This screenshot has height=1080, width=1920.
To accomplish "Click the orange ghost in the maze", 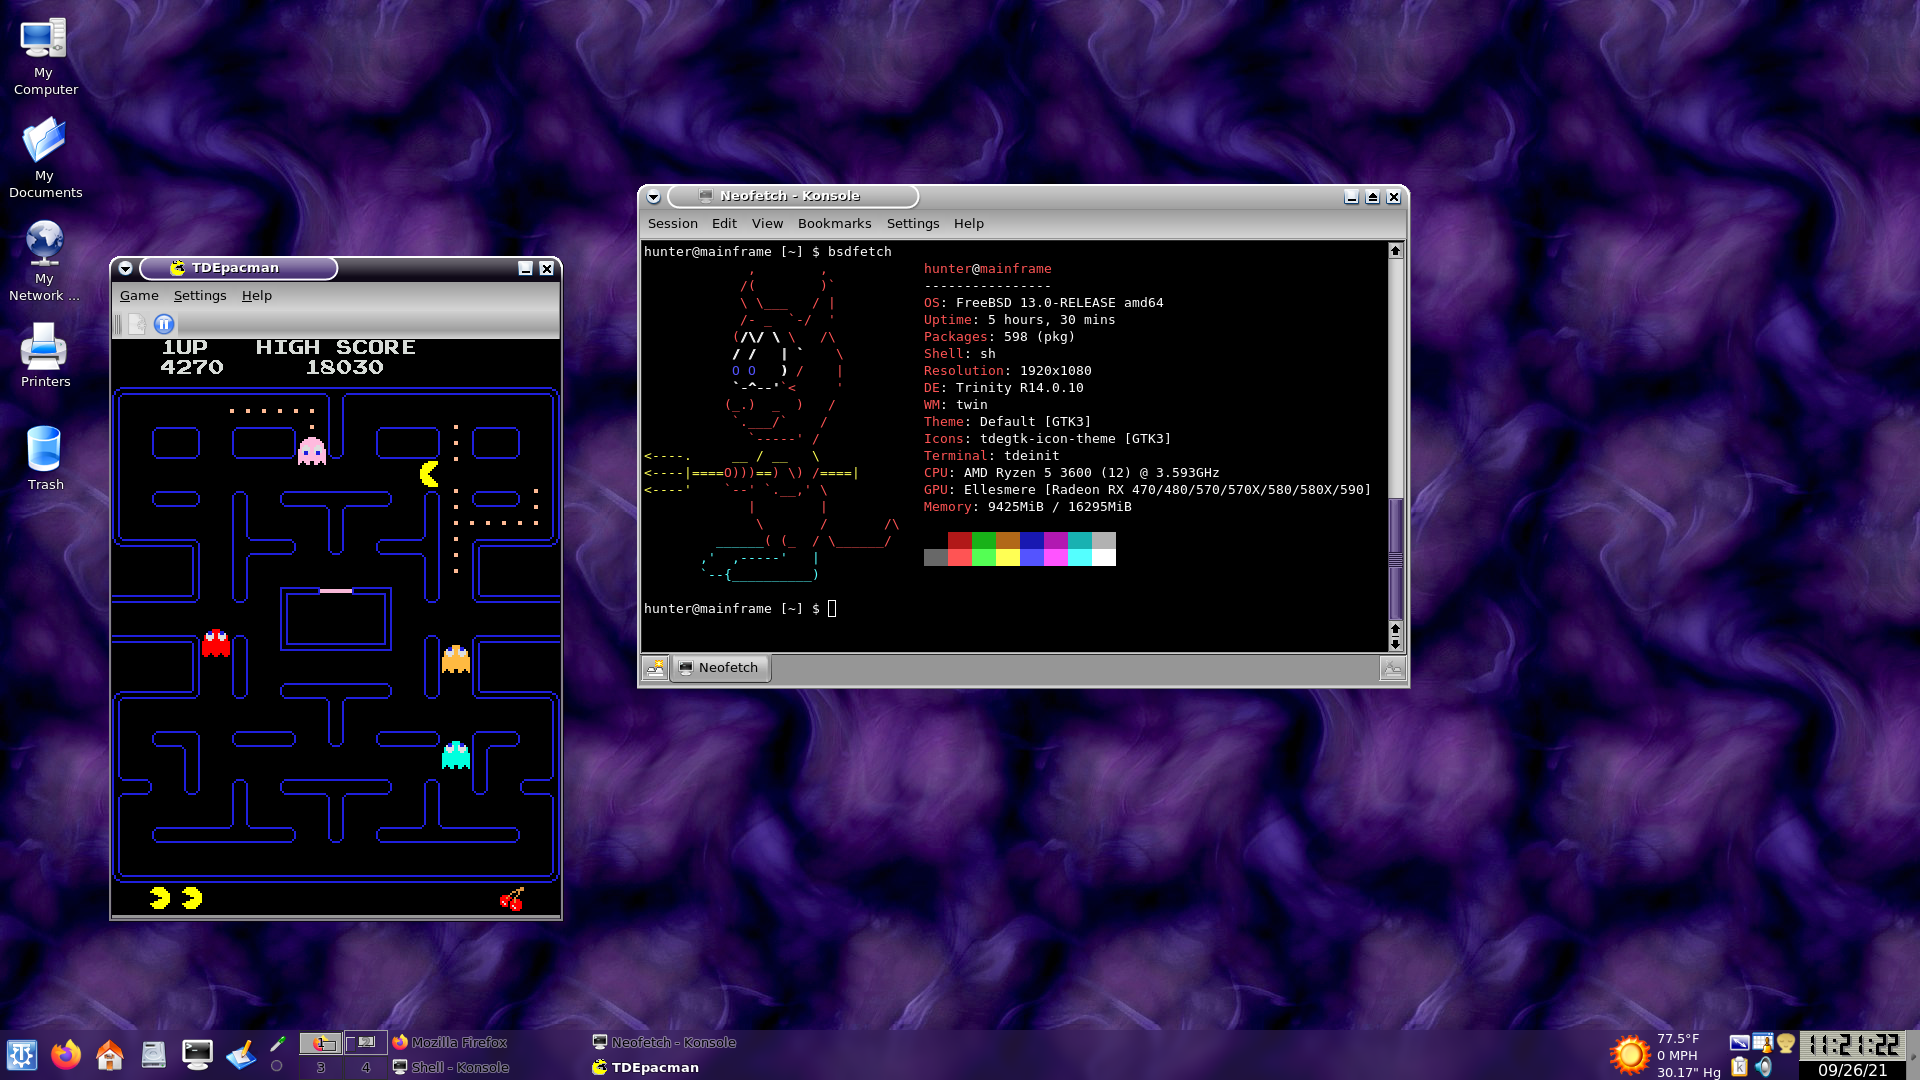I will click(x=456, y=659).
